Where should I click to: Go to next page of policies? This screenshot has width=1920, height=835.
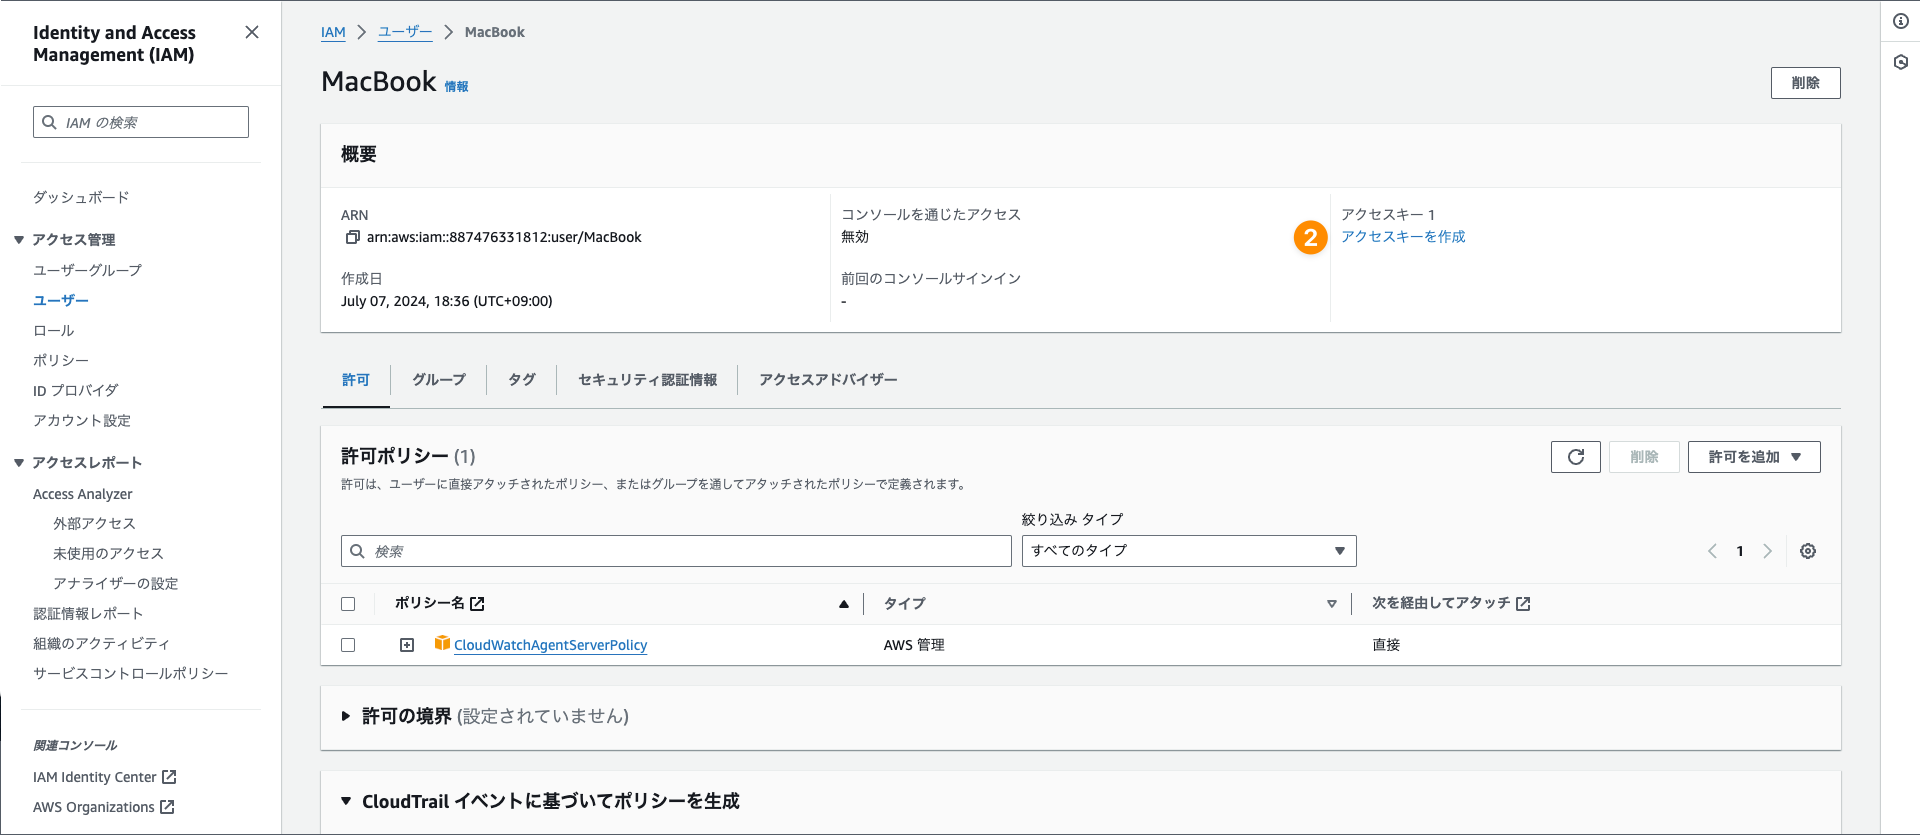tap(1768, 551)
